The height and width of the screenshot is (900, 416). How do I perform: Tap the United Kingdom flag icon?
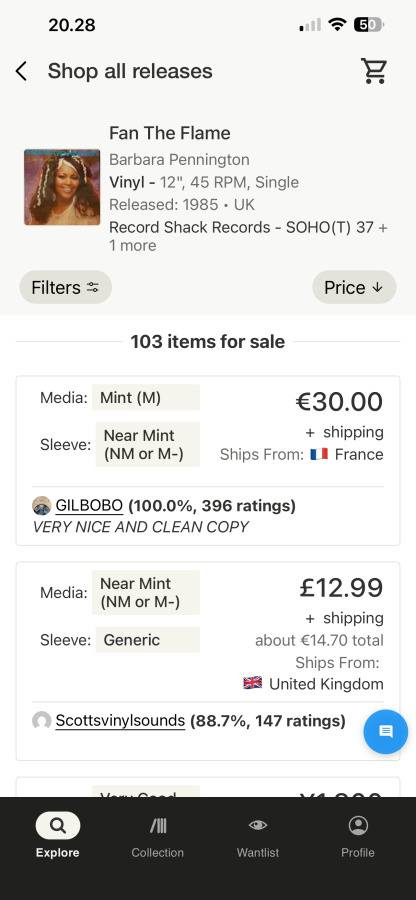252,683
